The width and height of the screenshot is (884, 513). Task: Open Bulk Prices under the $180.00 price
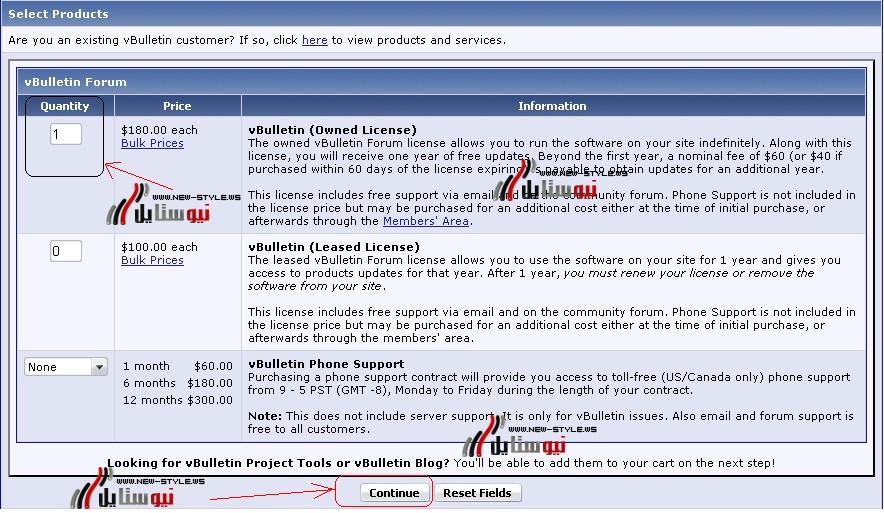pyautogui.click(x=152, y=144)
